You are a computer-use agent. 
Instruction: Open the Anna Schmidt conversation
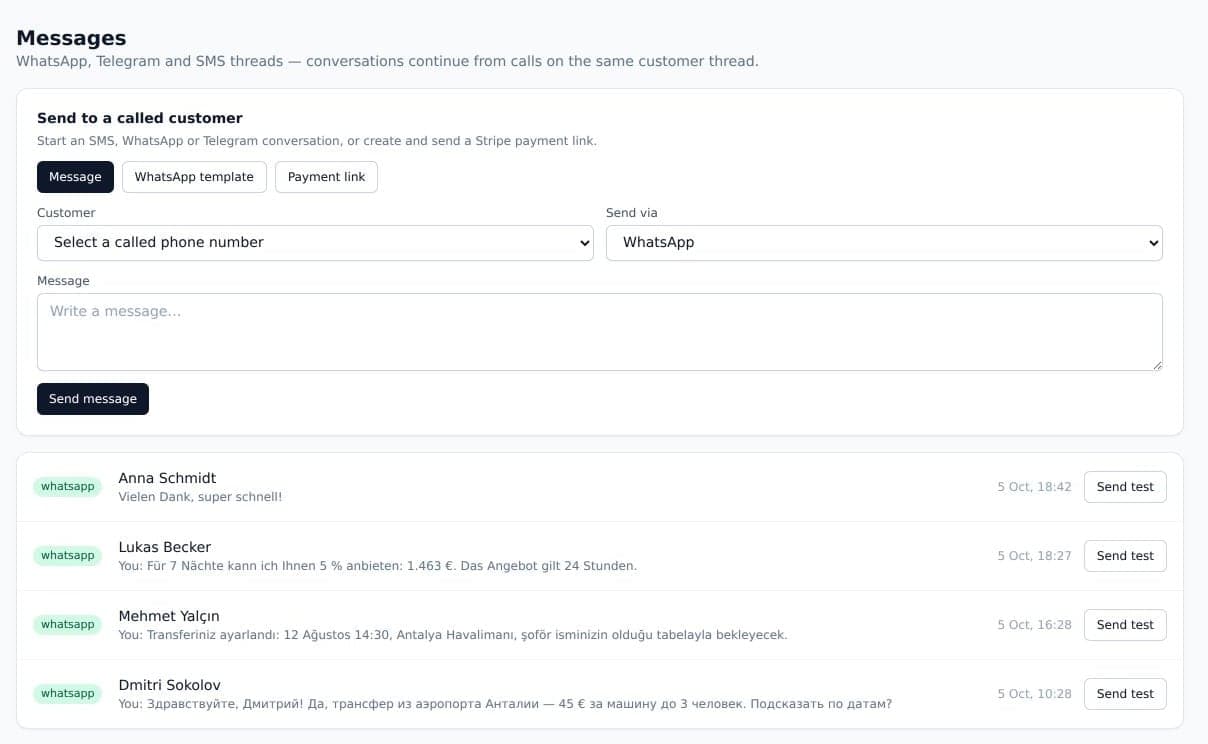click(x=600, y=487)
